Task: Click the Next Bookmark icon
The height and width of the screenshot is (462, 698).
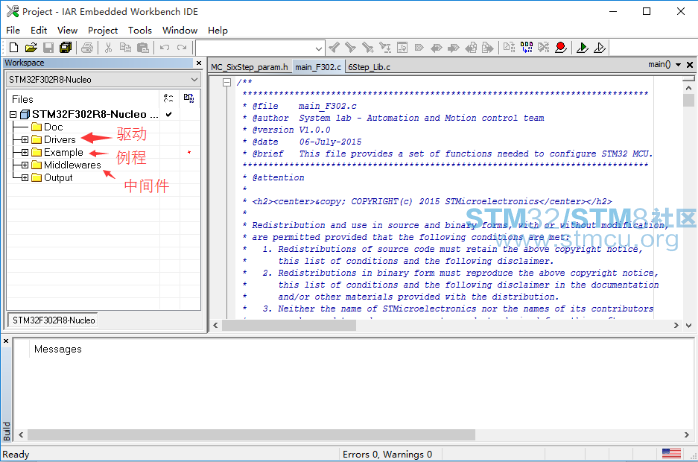Action: (x=453, y=48)
